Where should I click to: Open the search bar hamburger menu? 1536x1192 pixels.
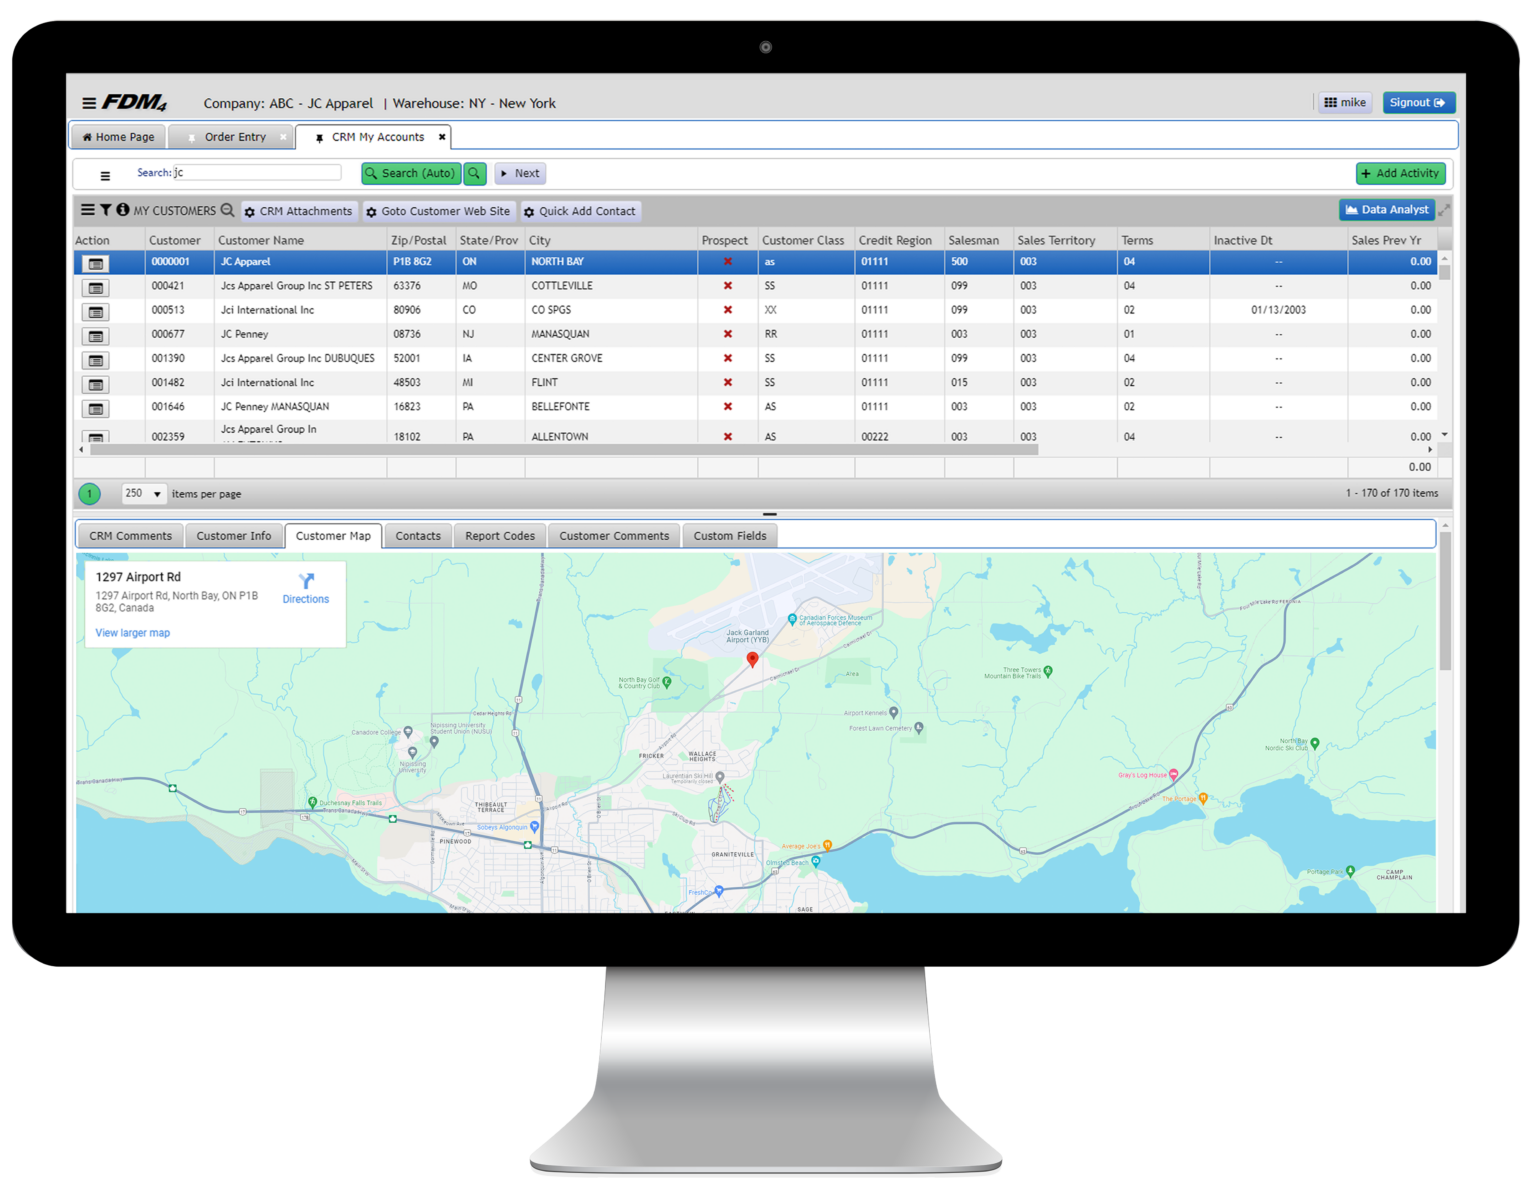105,175
